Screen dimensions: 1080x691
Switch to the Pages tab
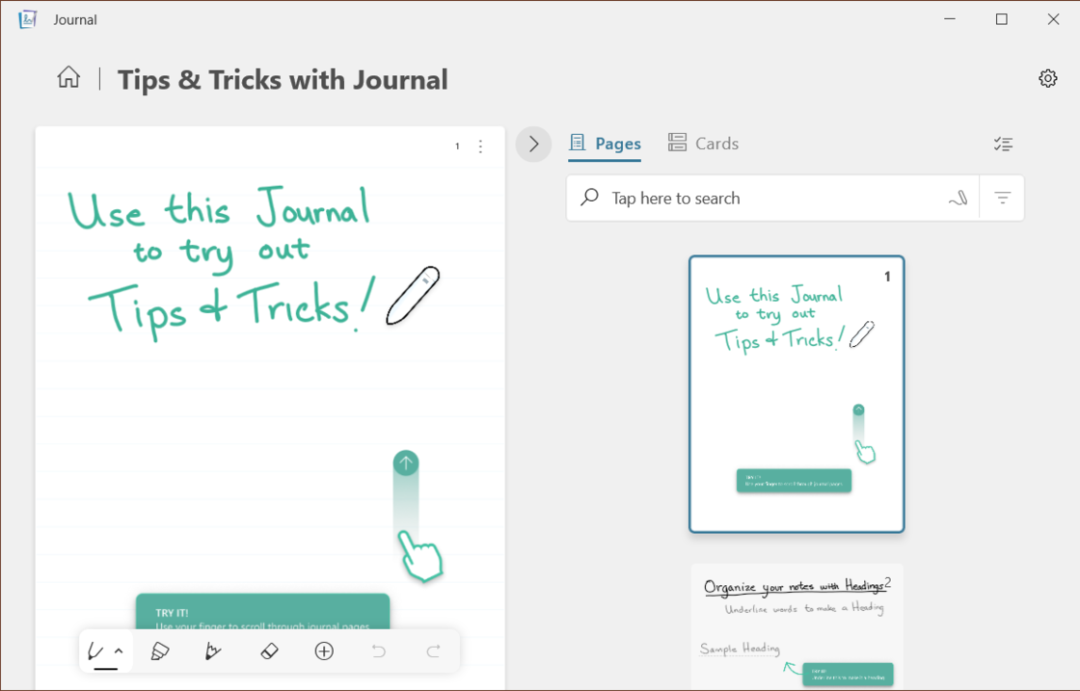[605, 143]
